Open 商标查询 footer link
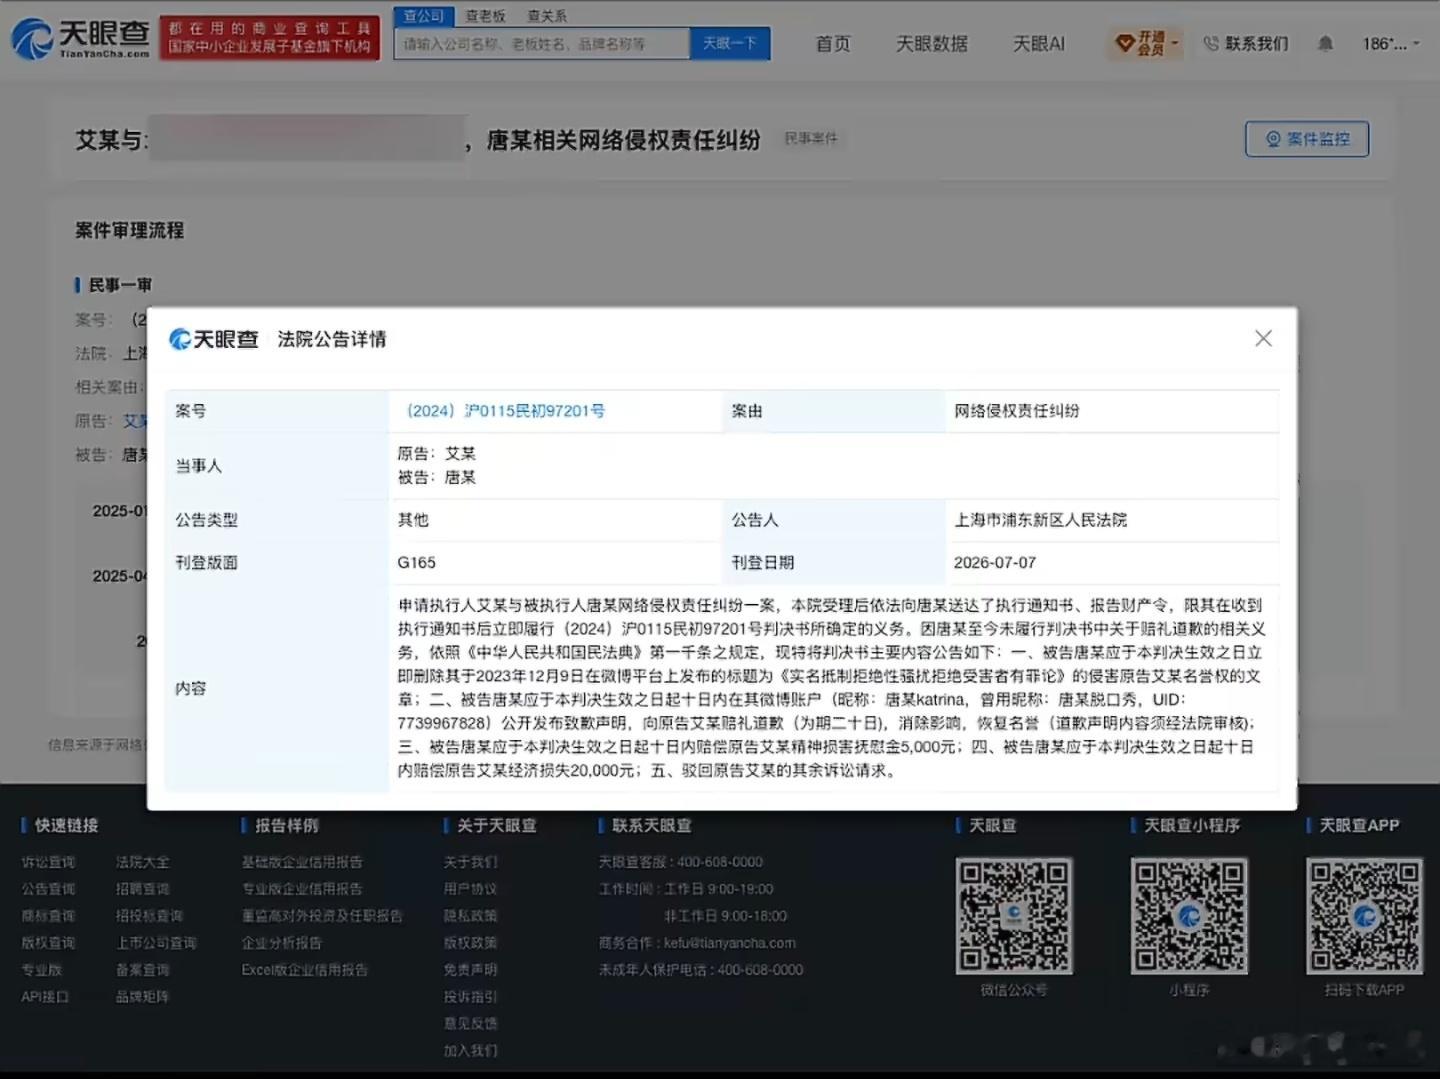The height and width of the screenshot is (1079, 1440). pos(48,916)
